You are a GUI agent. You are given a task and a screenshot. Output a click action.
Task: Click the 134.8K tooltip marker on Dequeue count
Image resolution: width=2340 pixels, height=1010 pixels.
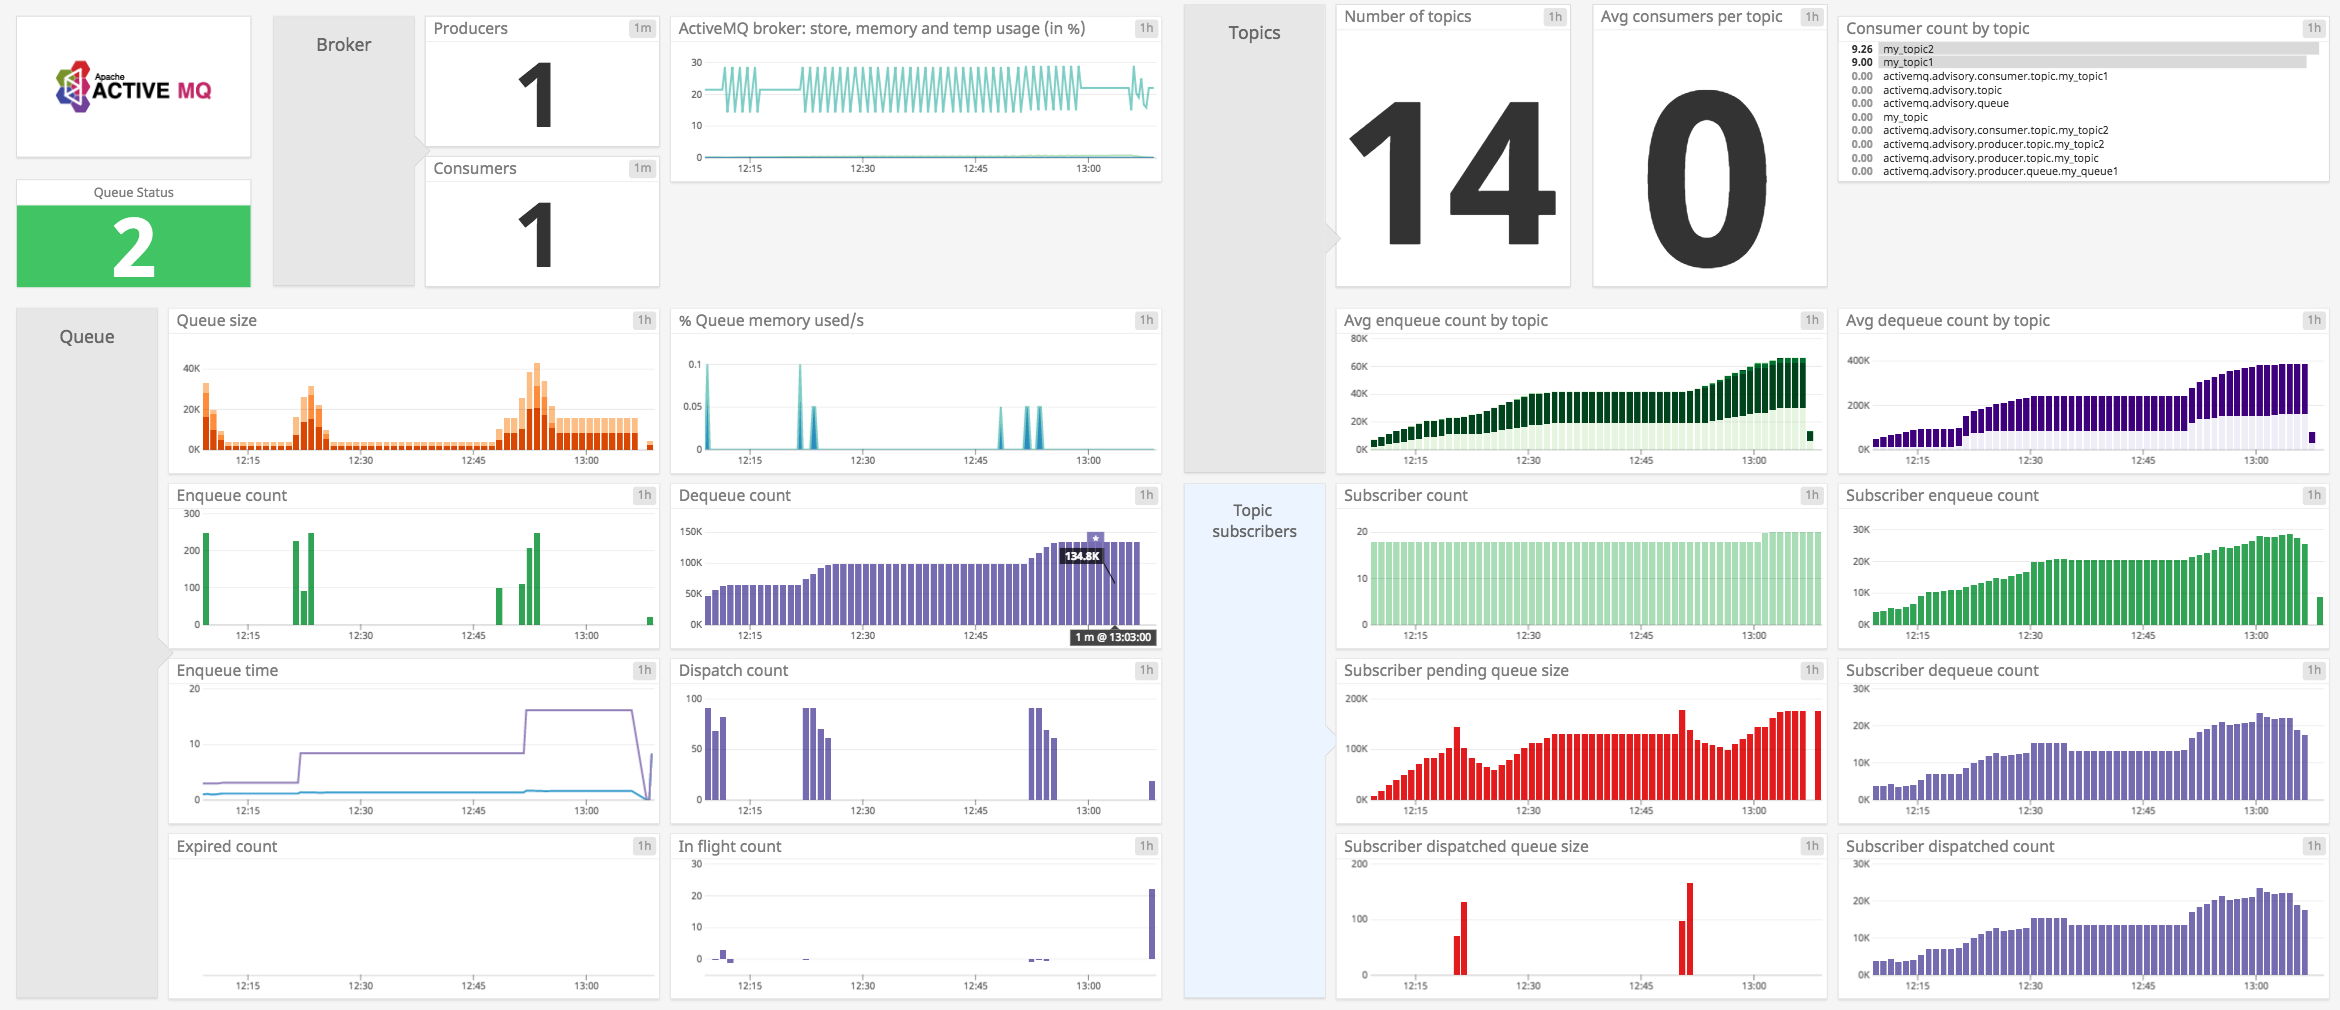point(1084,555)
